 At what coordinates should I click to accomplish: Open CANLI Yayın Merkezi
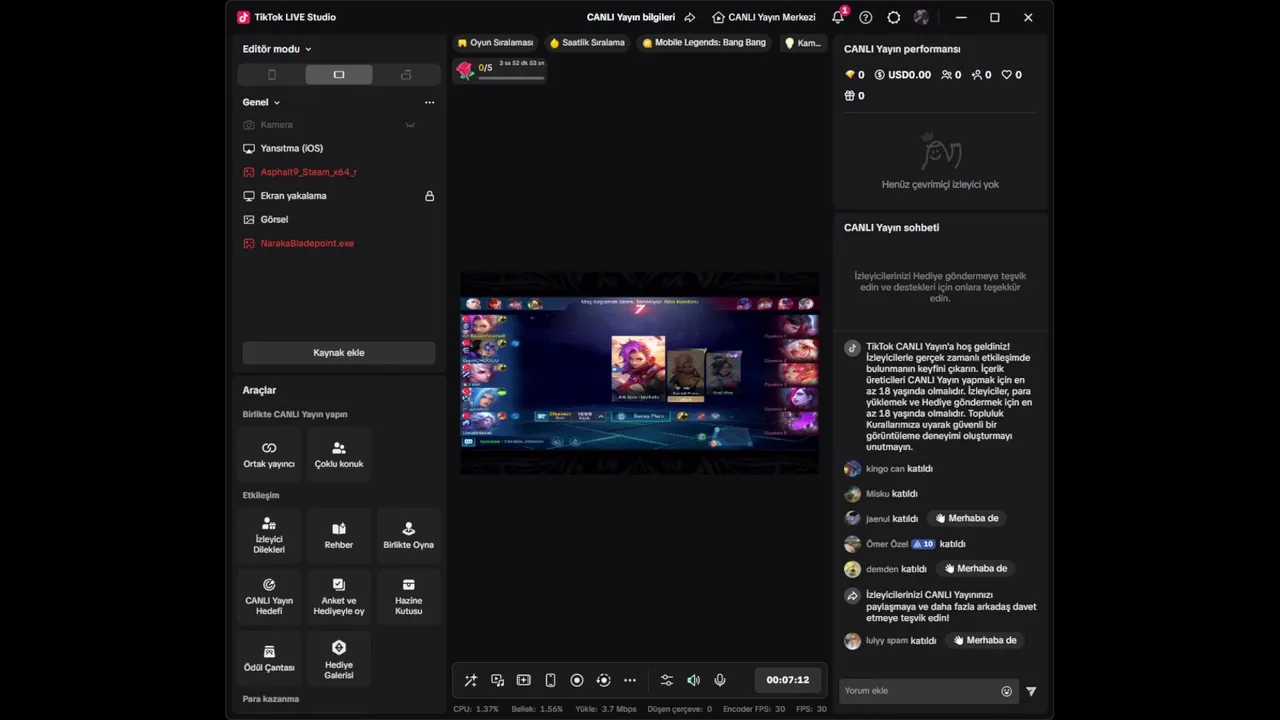pos(764,17)
